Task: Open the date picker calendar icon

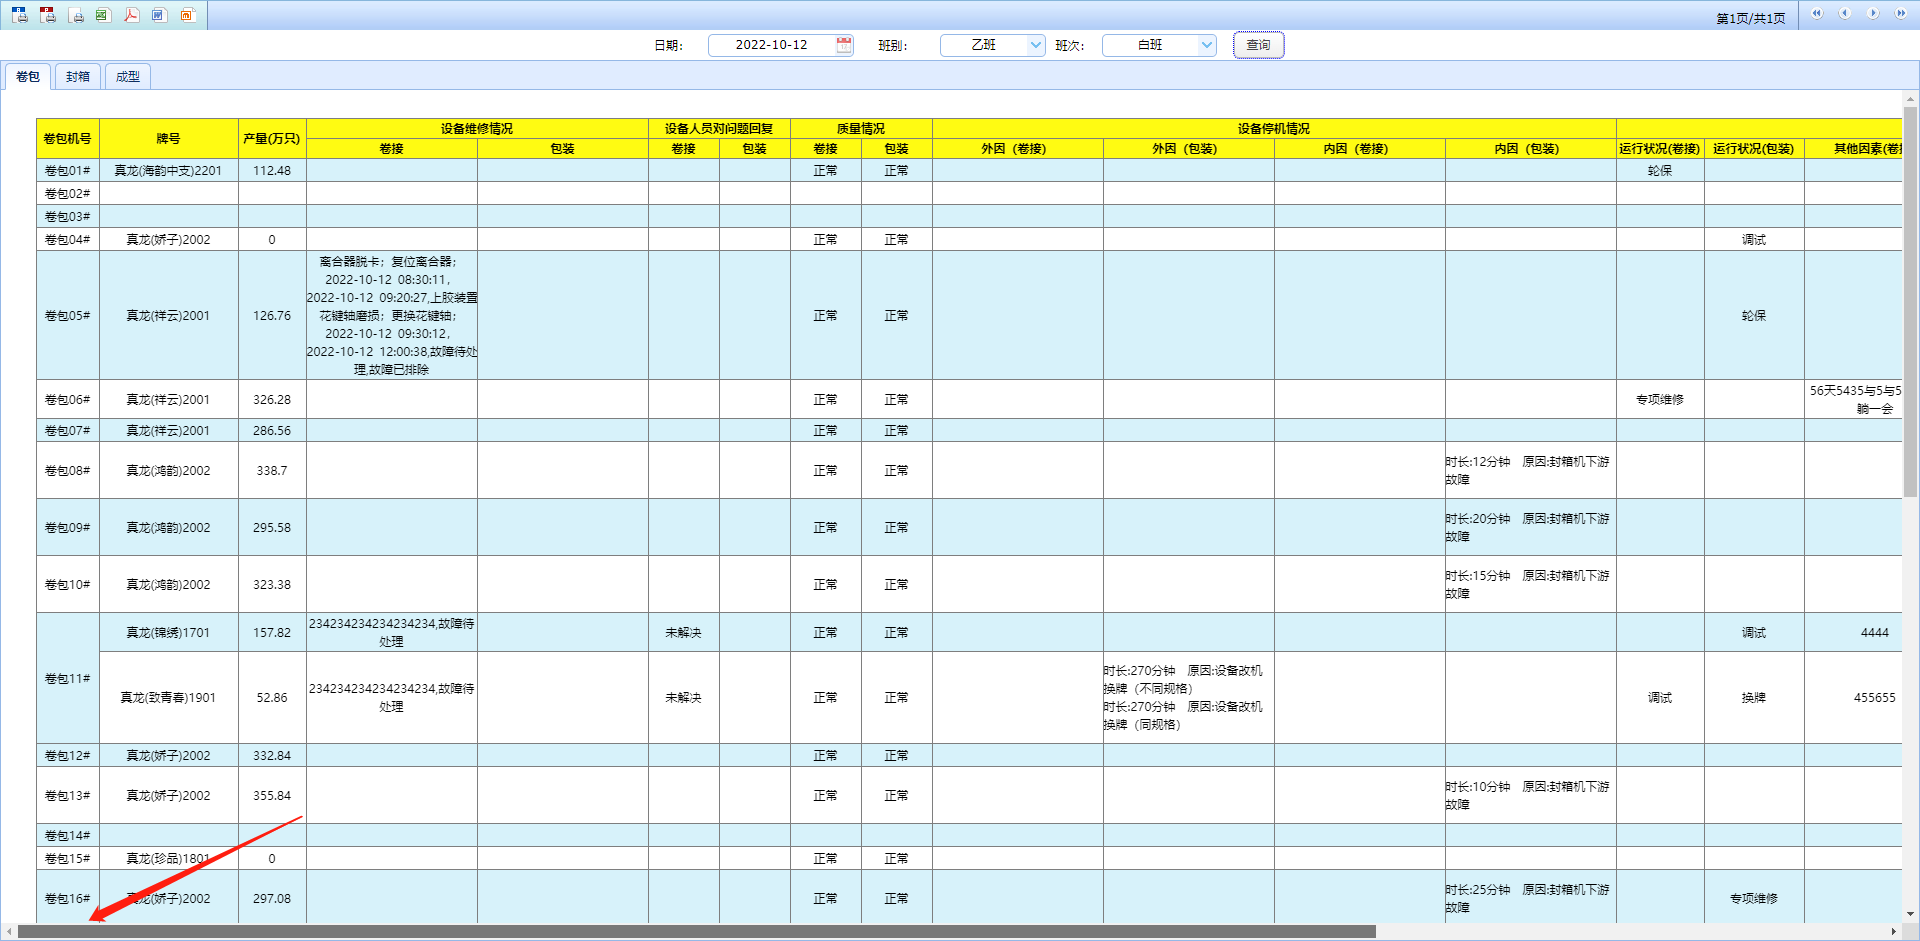Action: [x=844, y=45]
